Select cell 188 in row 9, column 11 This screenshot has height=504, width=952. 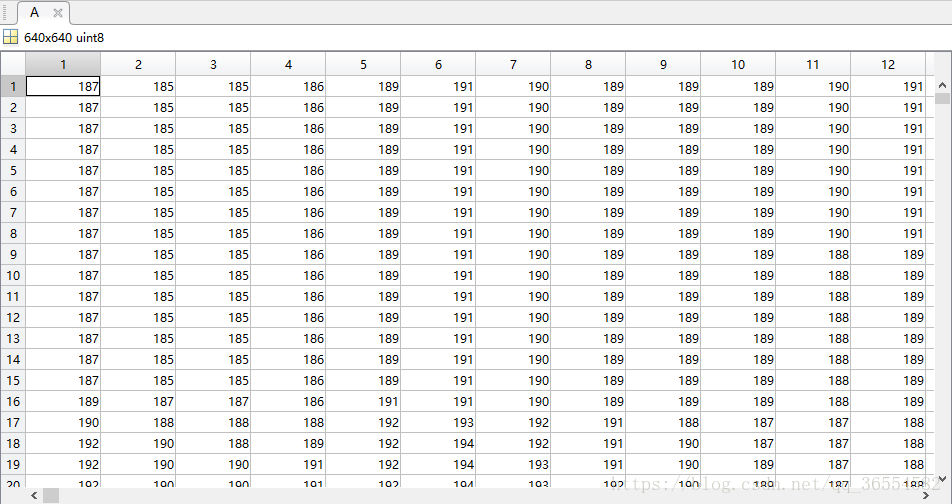tap(813, 254)
